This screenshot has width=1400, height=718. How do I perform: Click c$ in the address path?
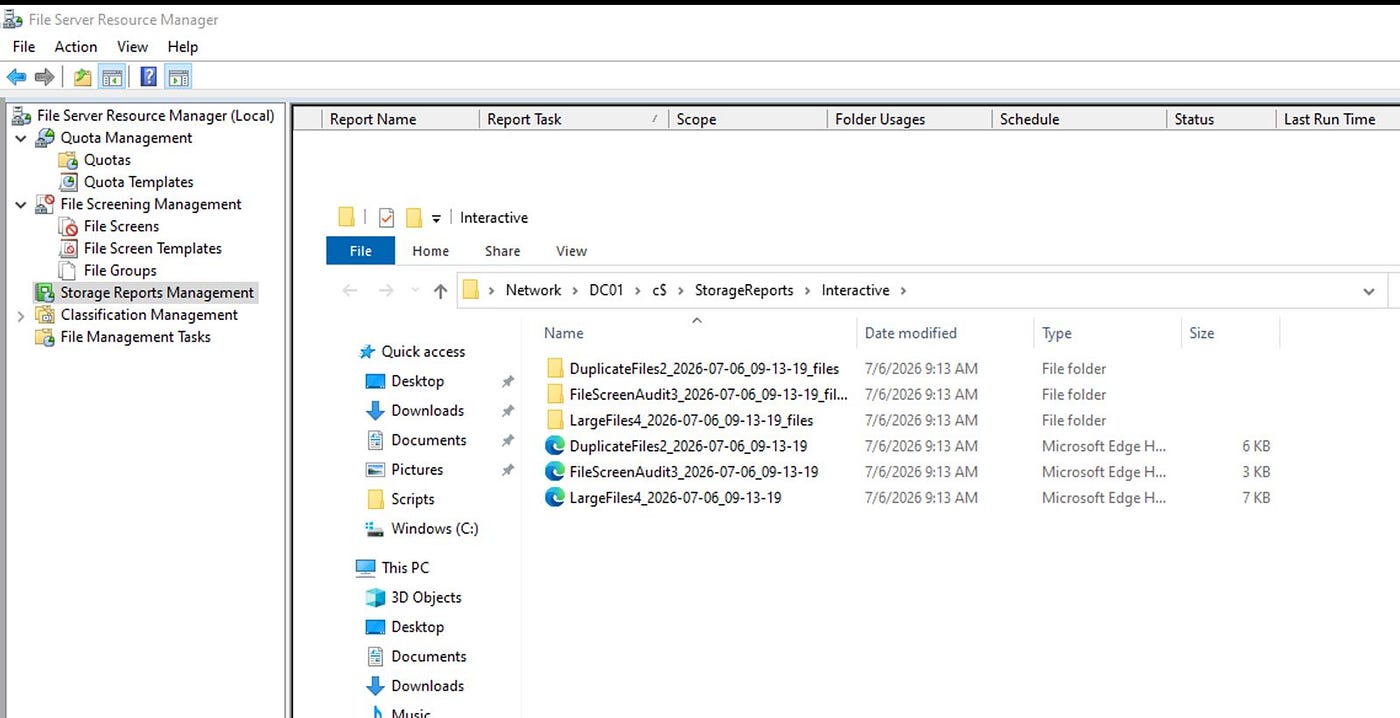coord(659,290)
